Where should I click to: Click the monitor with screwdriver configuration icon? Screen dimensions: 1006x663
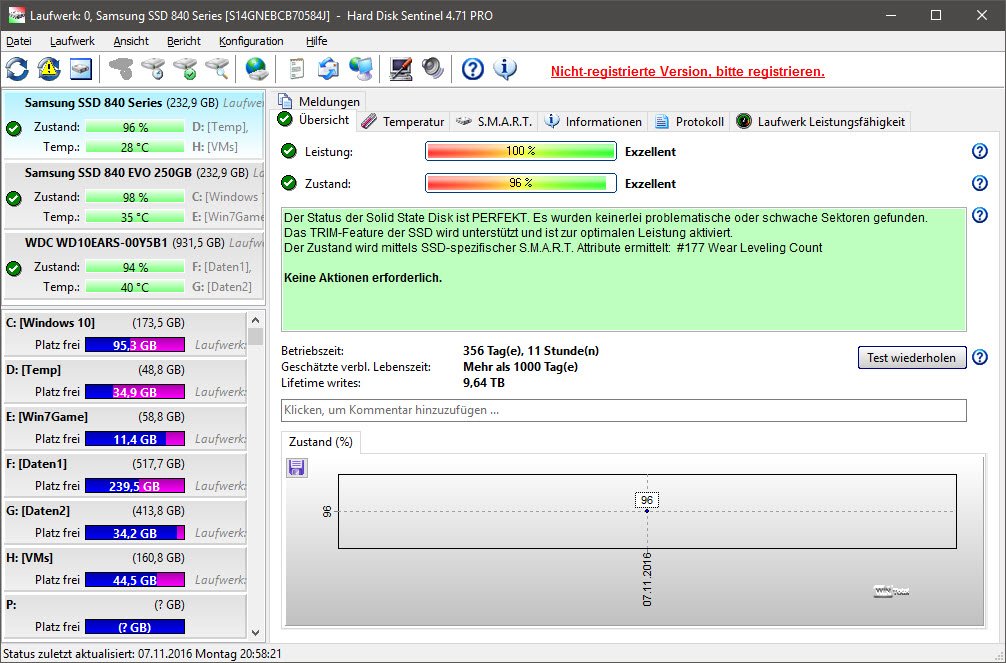coord(401,69)
